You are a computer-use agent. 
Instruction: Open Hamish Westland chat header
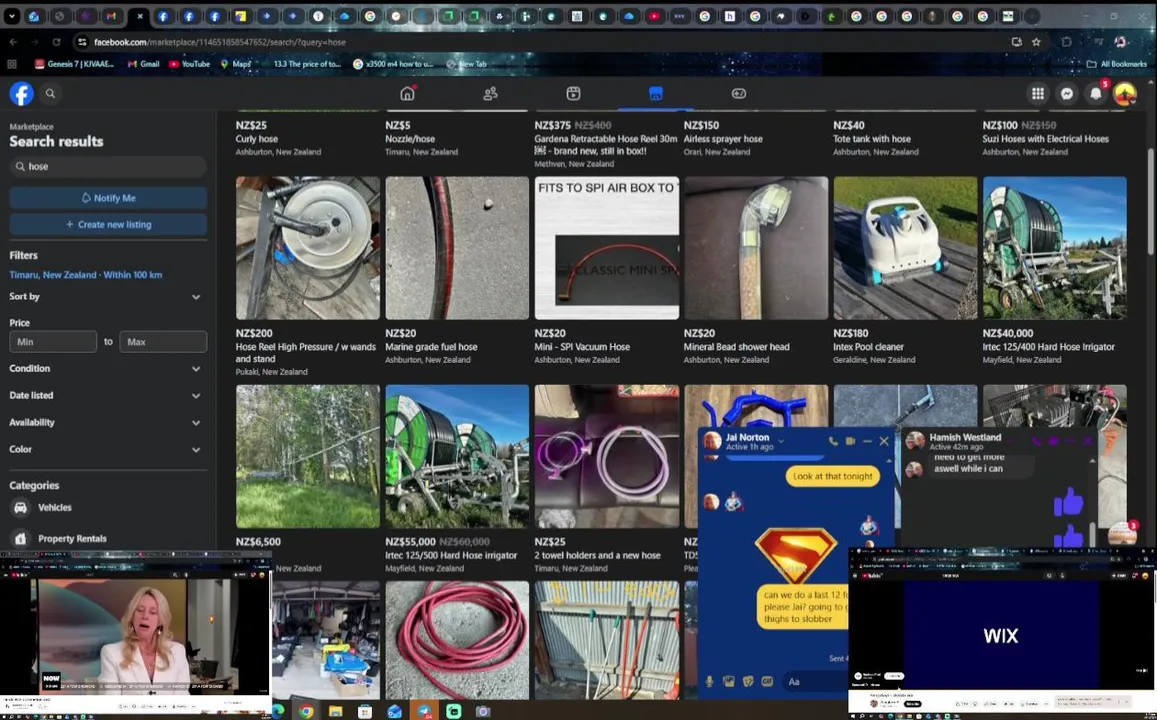pos(966,441)
